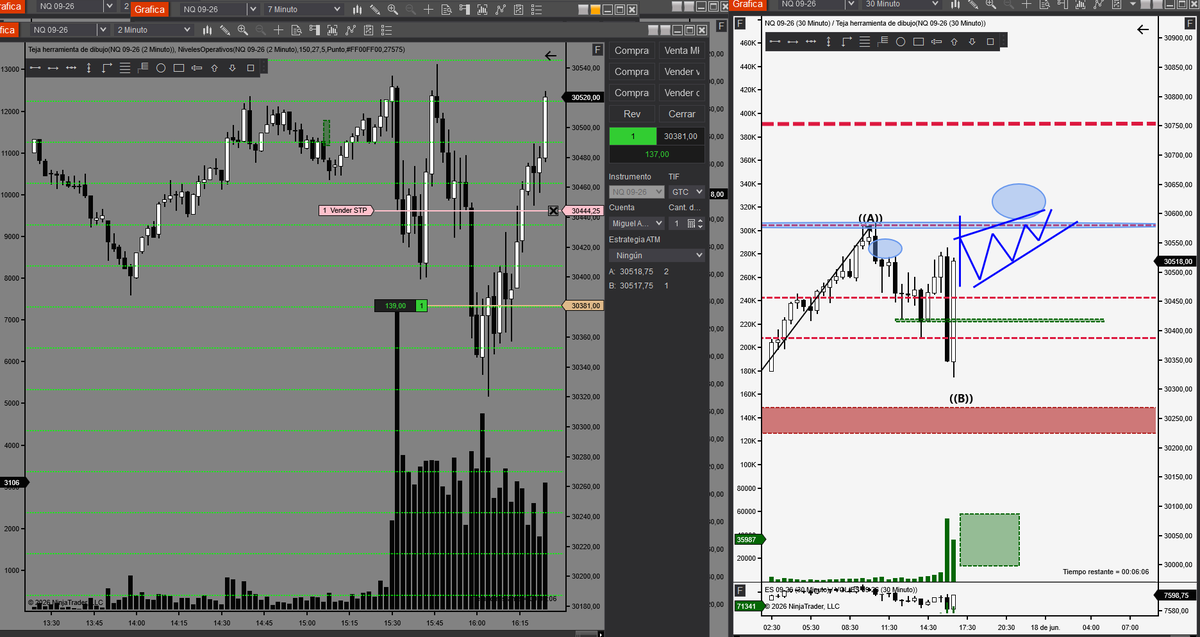Select ellipse tool in 30 Minuto drawing toolbar
The width and height of the screenshot is (1200, 637).
click(900, 42)
